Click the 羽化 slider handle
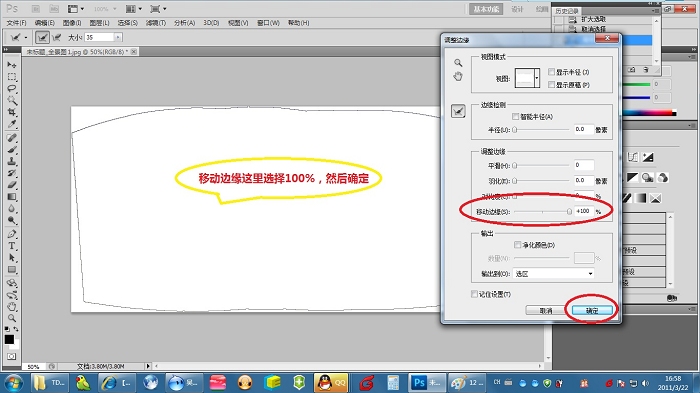 coord(515,181)
